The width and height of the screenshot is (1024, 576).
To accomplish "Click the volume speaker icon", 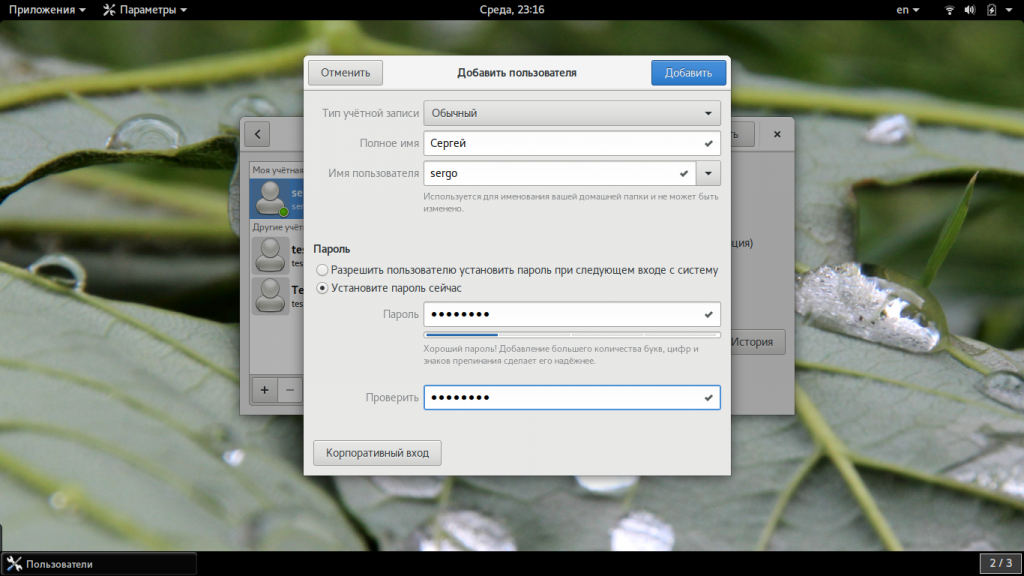I will pos(970,10).
